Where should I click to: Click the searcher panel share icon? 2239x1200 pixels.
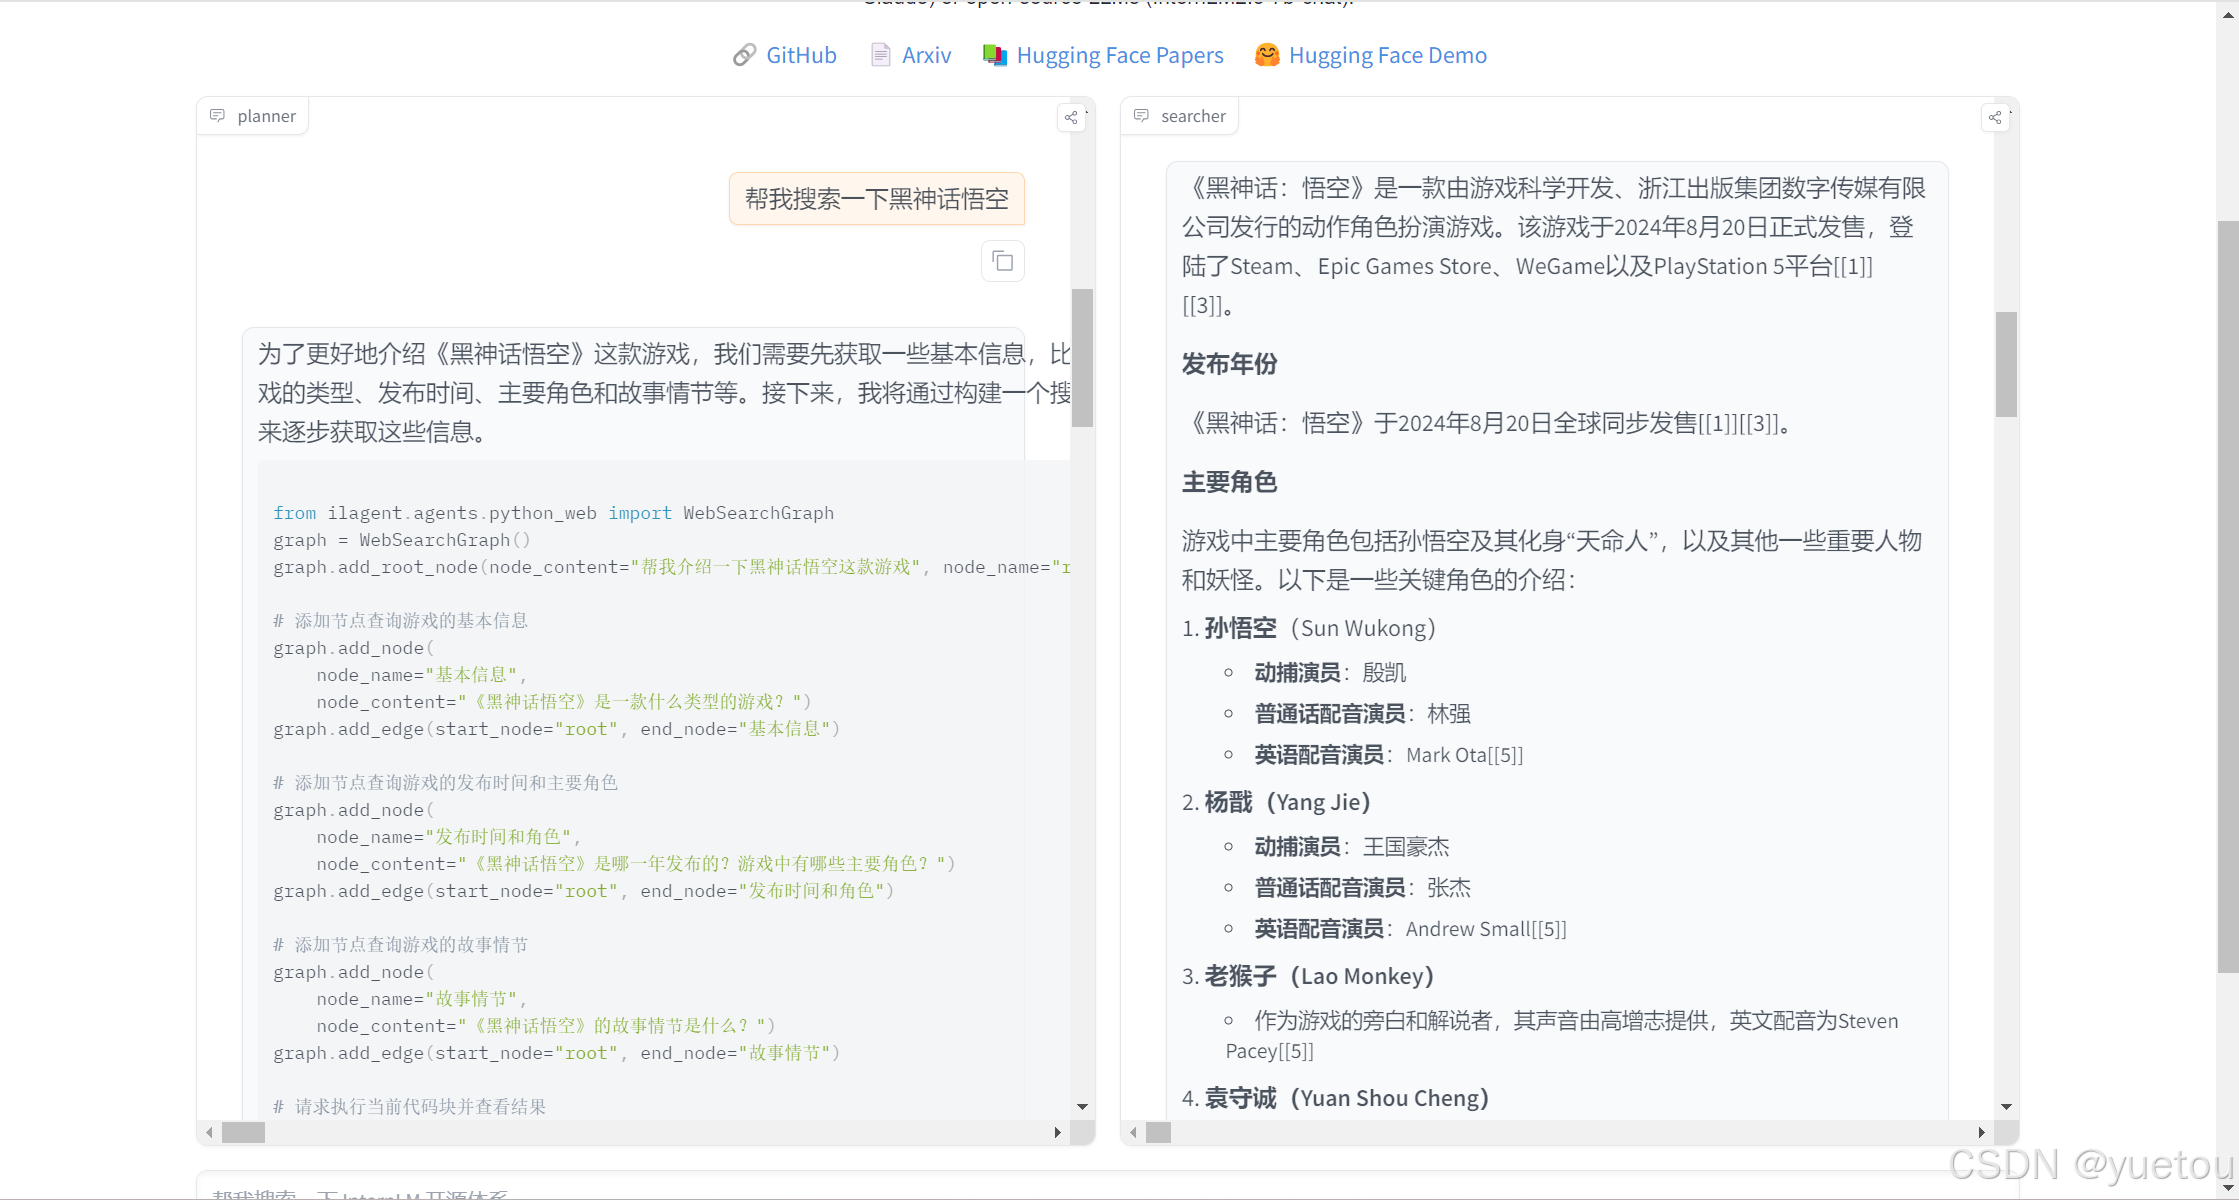(1995, 117)
